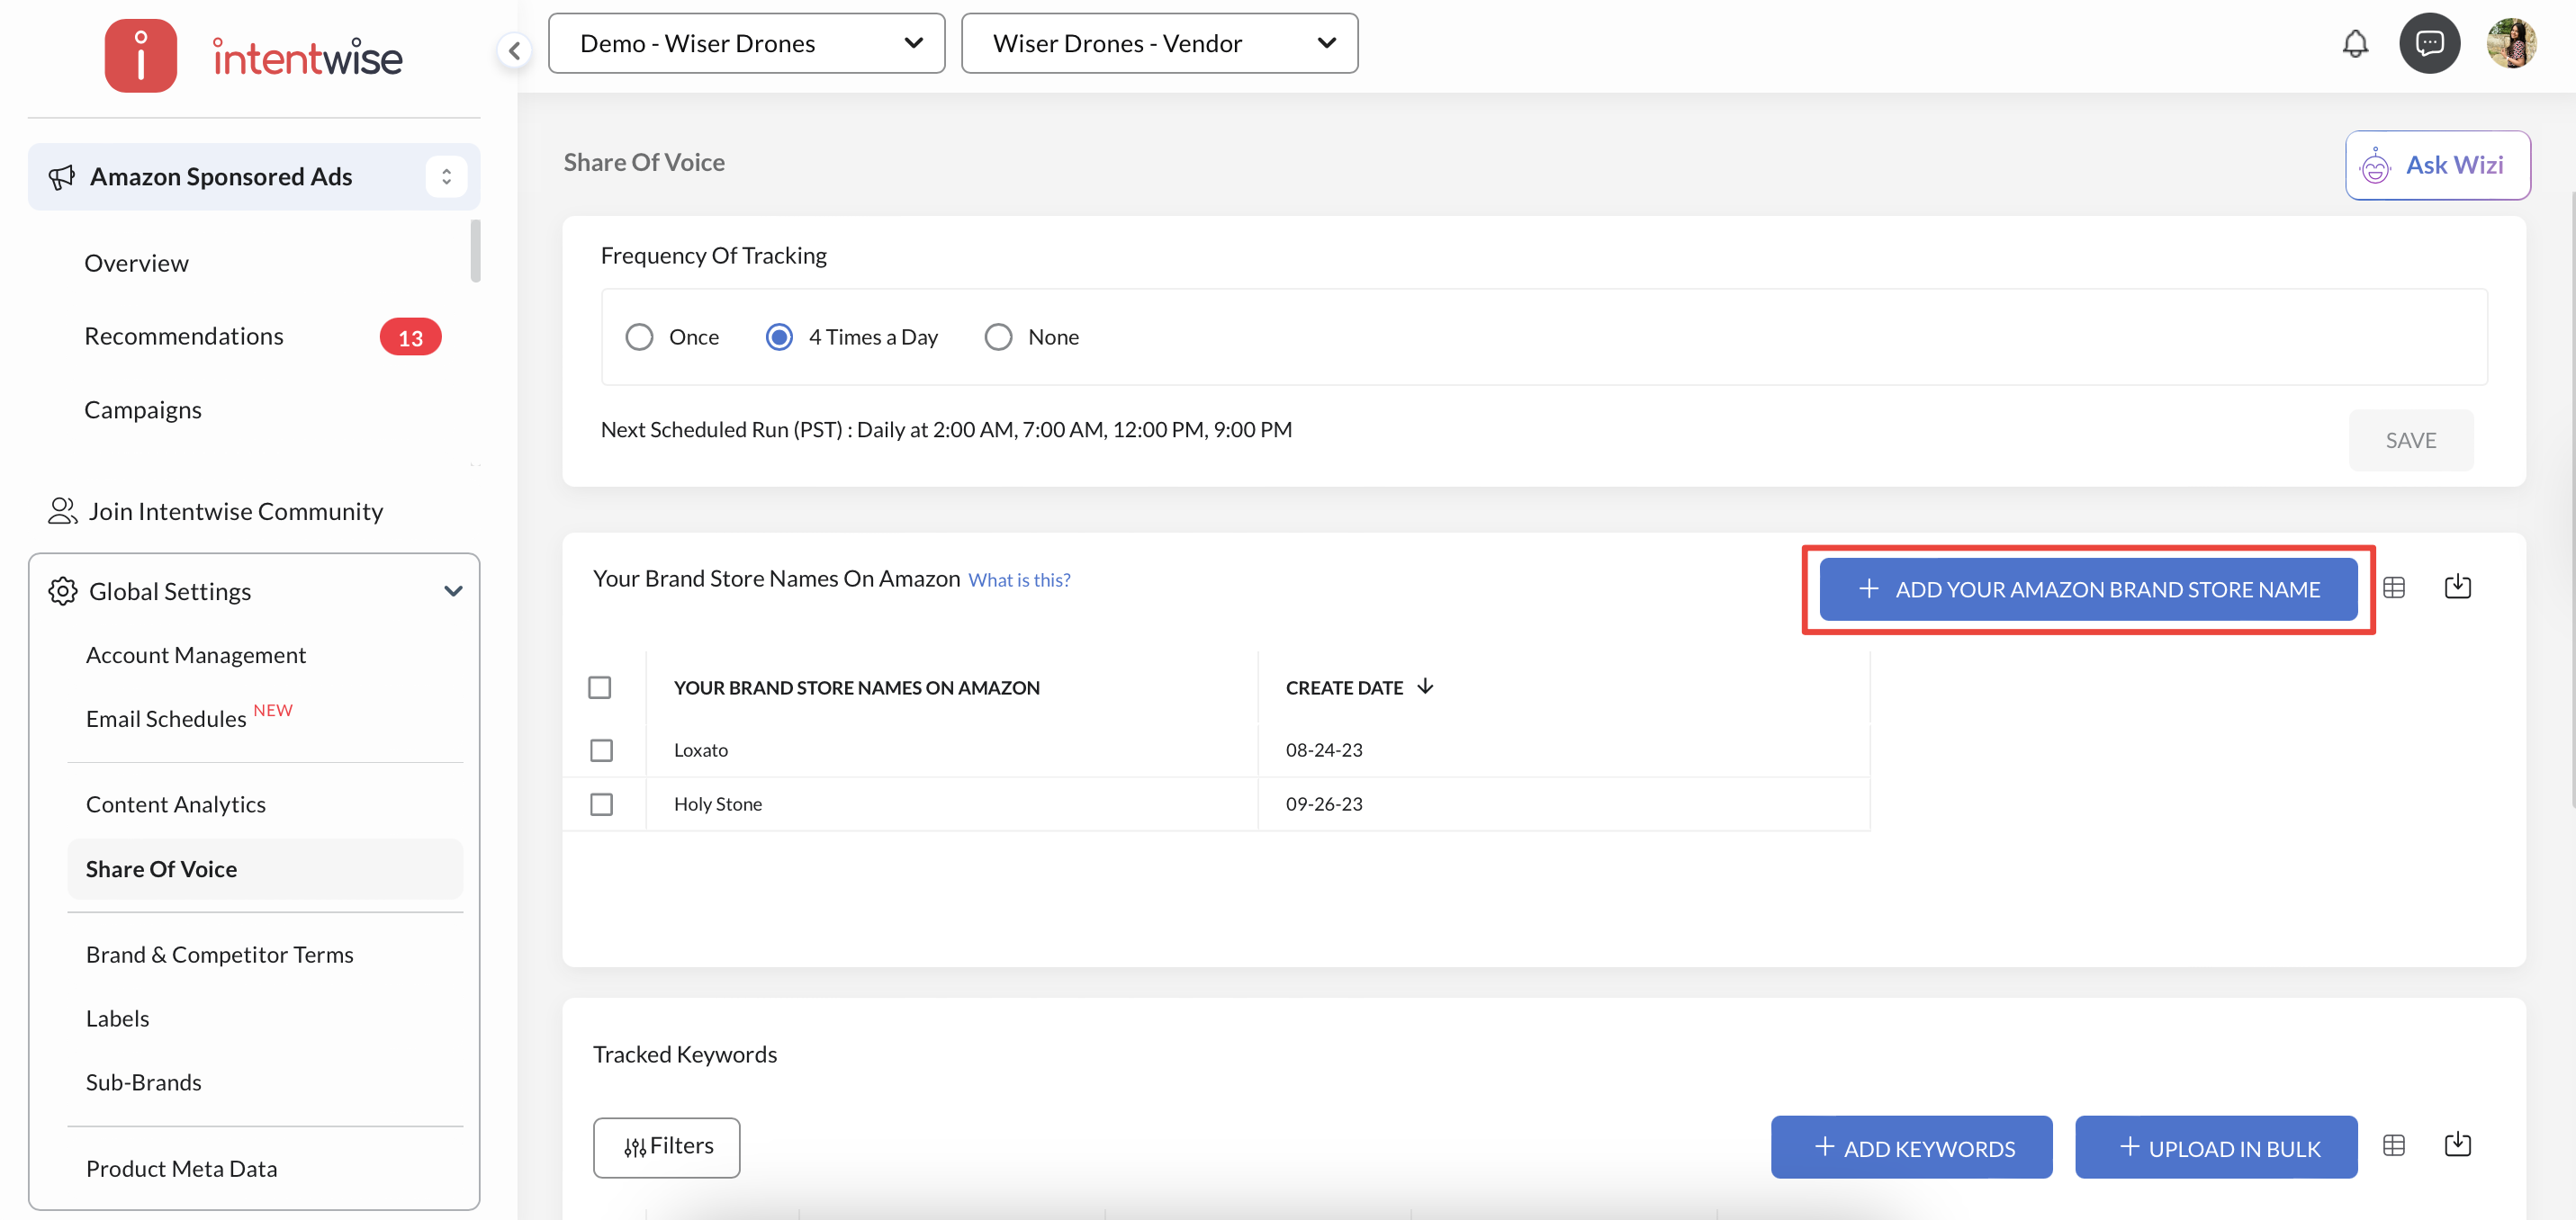The height and width of the screenshot is (1220, 2576).
Task: Click the user profile avatar
Action: (2511, 44)
